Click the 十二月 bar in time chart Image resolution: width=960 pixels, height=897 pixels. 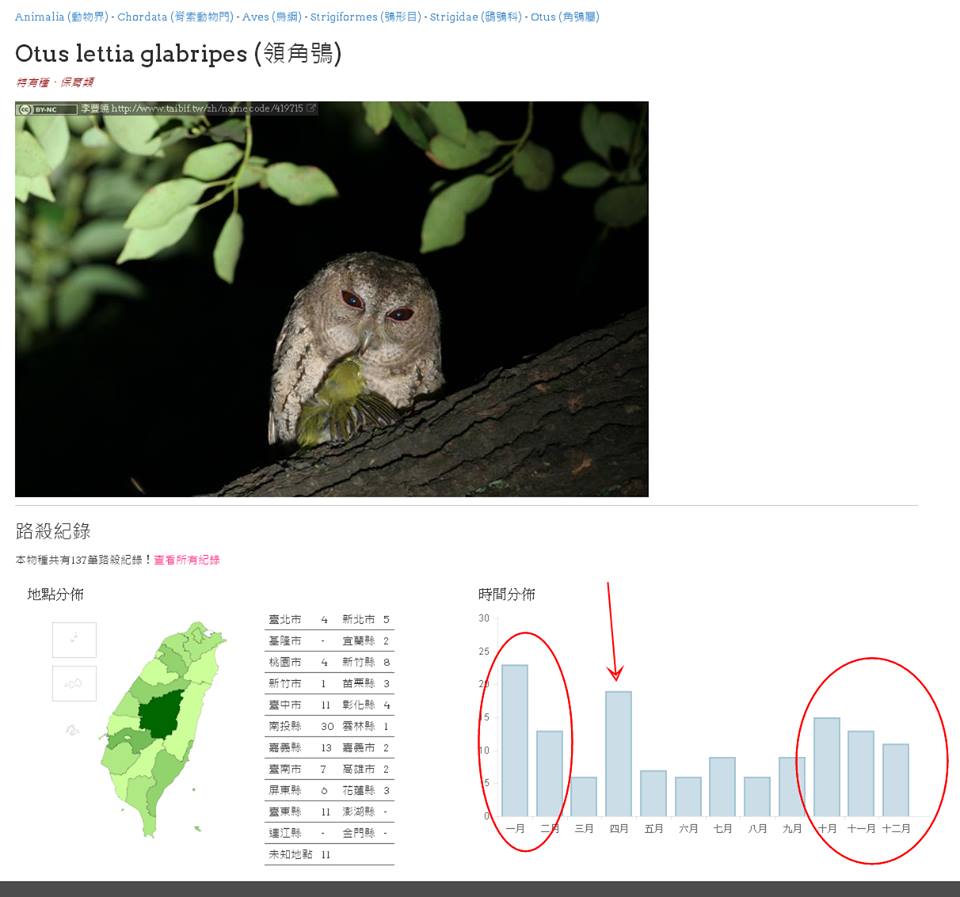(896, 779)
